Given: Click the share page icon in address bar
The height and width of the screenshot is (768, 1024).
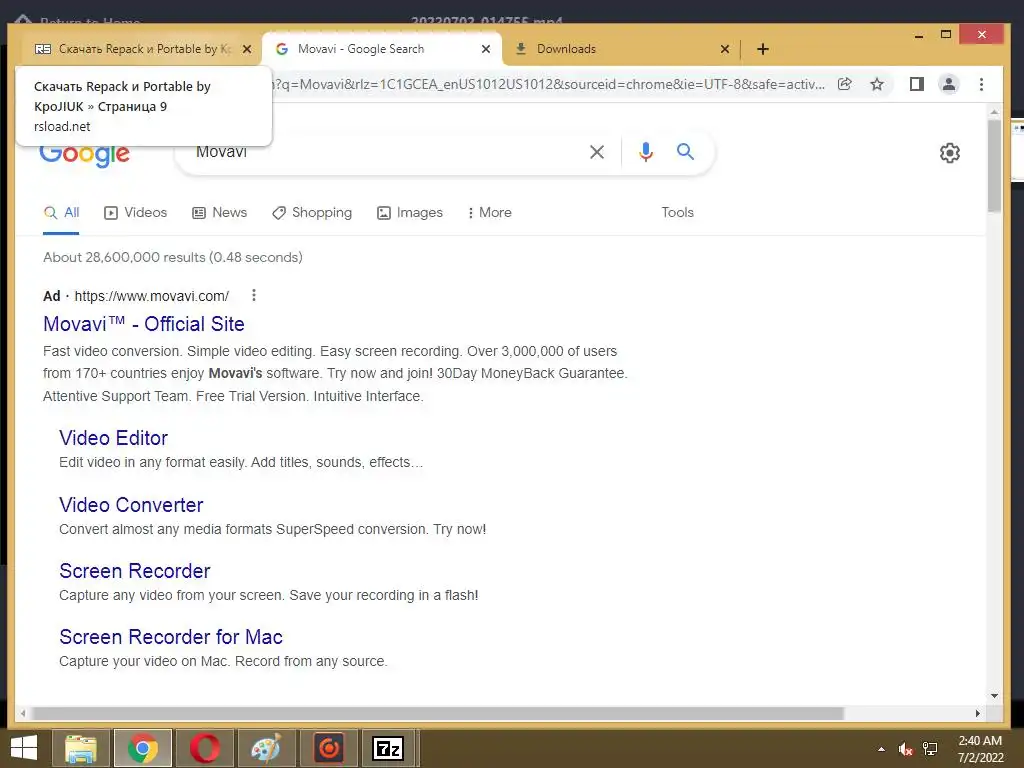Looking at the screenshot, I should (x=844, y=84).
